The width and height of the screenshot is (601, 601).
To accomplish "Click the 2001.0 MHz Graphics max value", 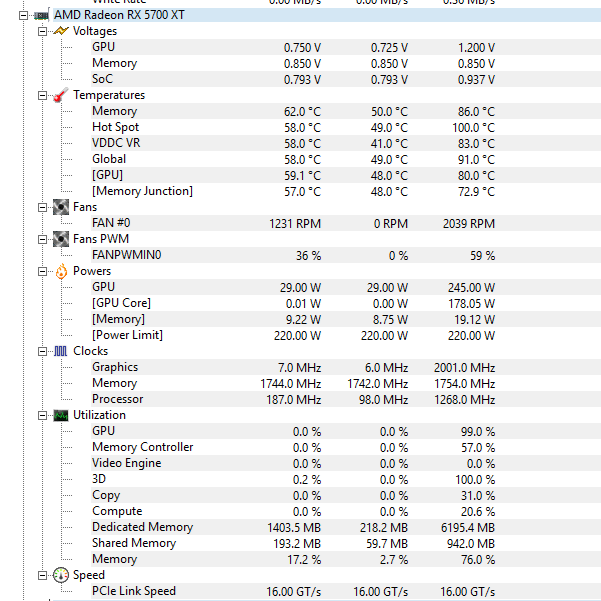I will coord(465,368).
